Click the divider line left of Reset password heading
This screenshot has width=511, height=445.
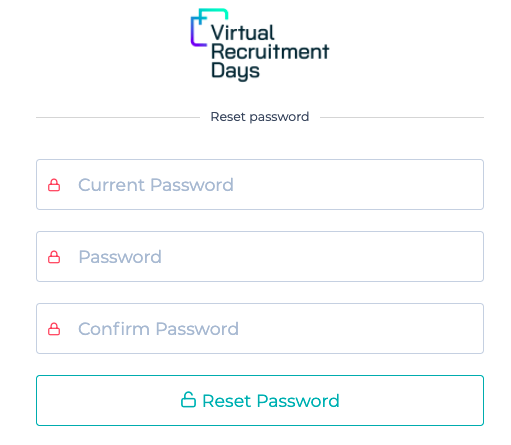coord(118,117)
